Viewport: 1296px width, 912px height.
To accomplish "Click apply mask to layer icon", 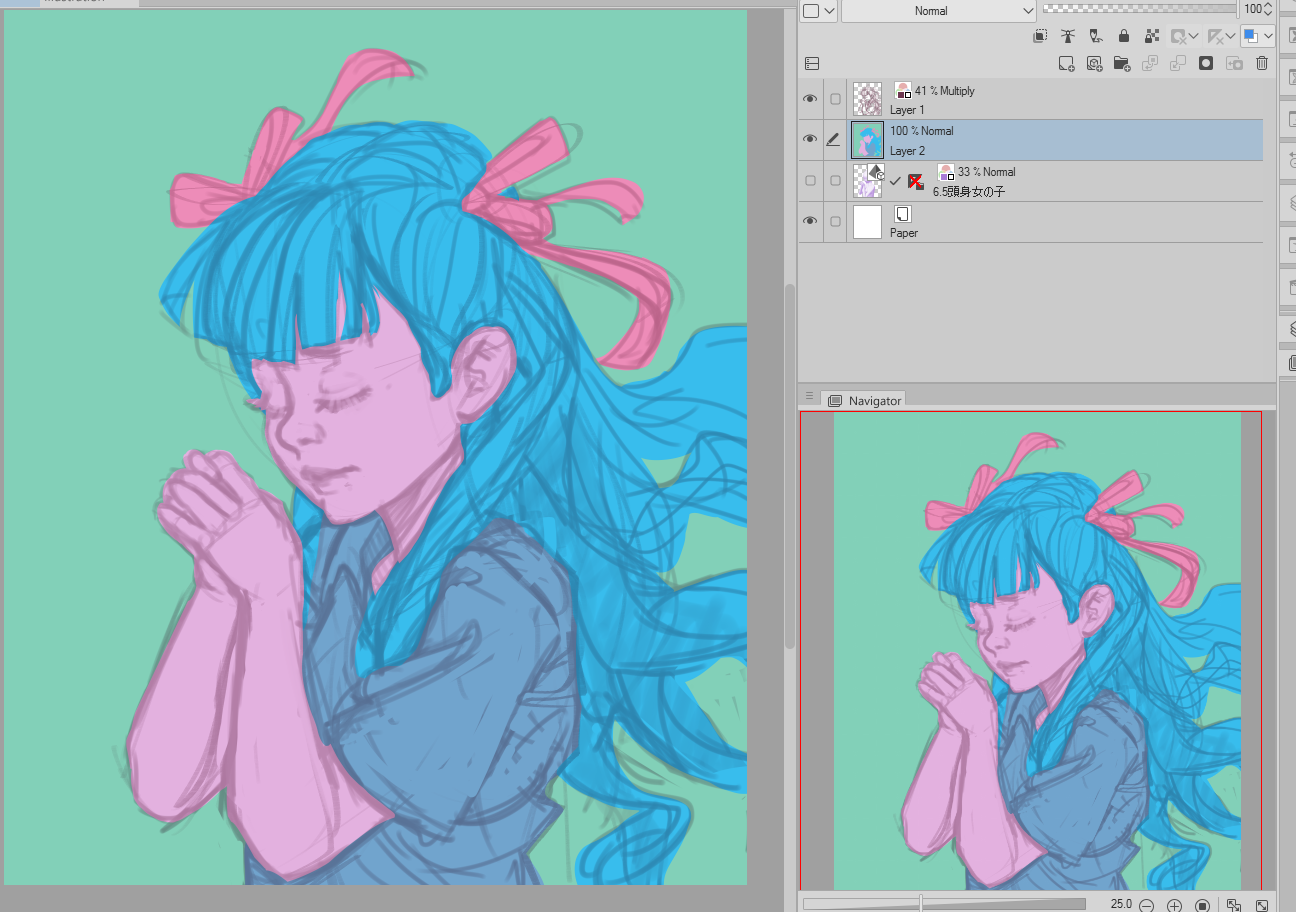I will (1234, 63).
